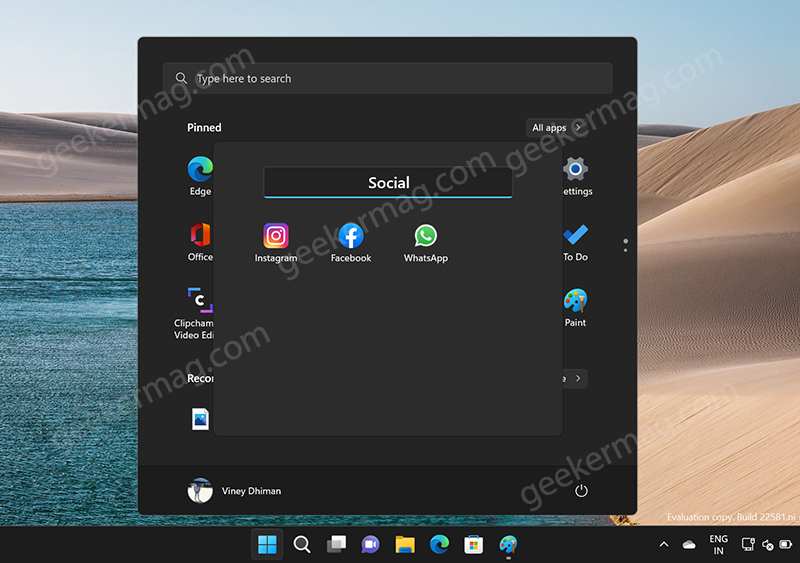
Task: Open Microsoft Store from the taskbar
Action: pos(473,545)
